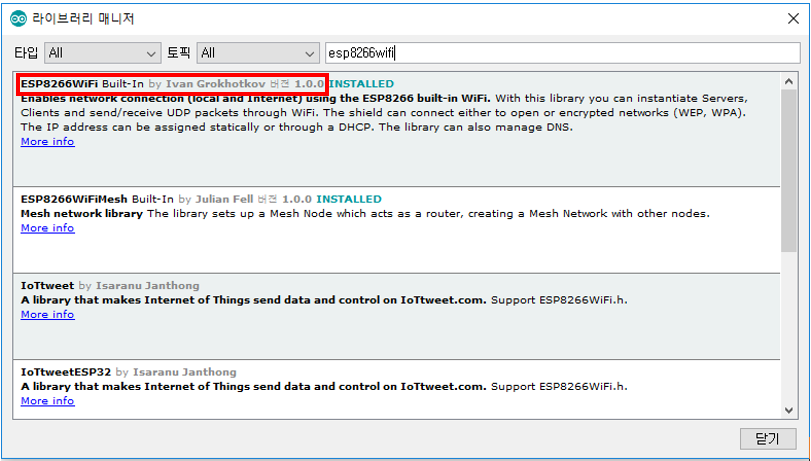The image size is (811, 461).
Task: Click the vertical scrollbar thumb
Action: click(x=789, y=171)
